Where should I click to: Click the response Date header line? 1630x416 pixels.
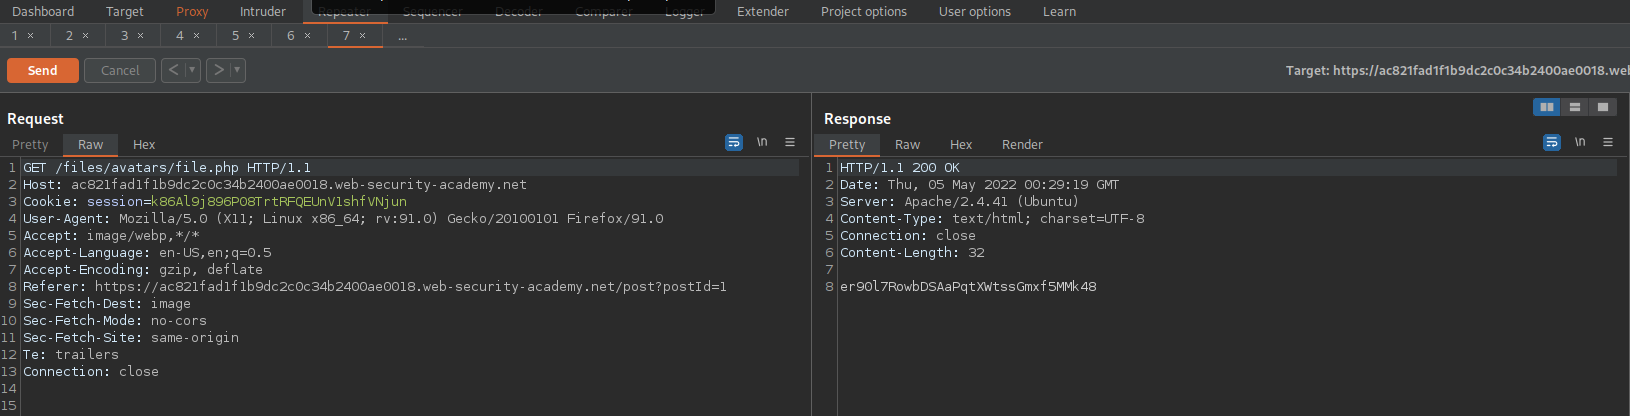pos(980,184)
